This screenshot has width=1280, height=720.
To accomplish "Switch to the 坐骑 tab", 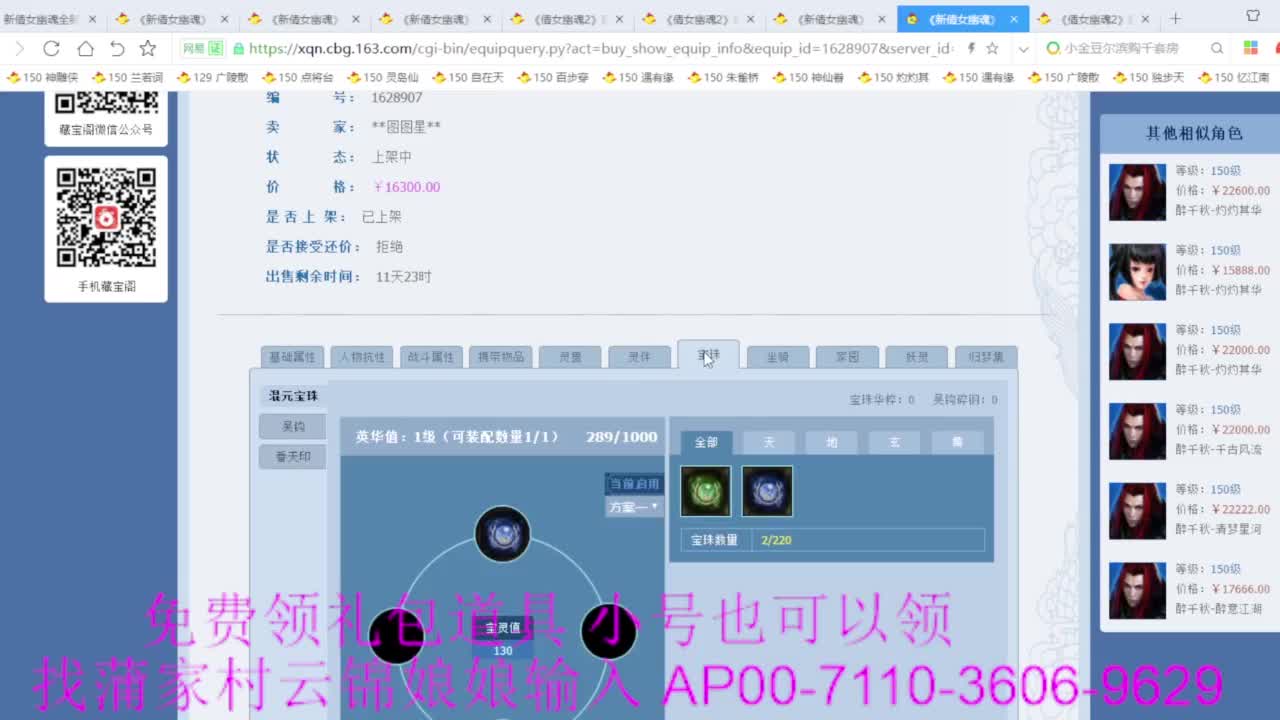I will pyautogui.click(x=777, y=356).
